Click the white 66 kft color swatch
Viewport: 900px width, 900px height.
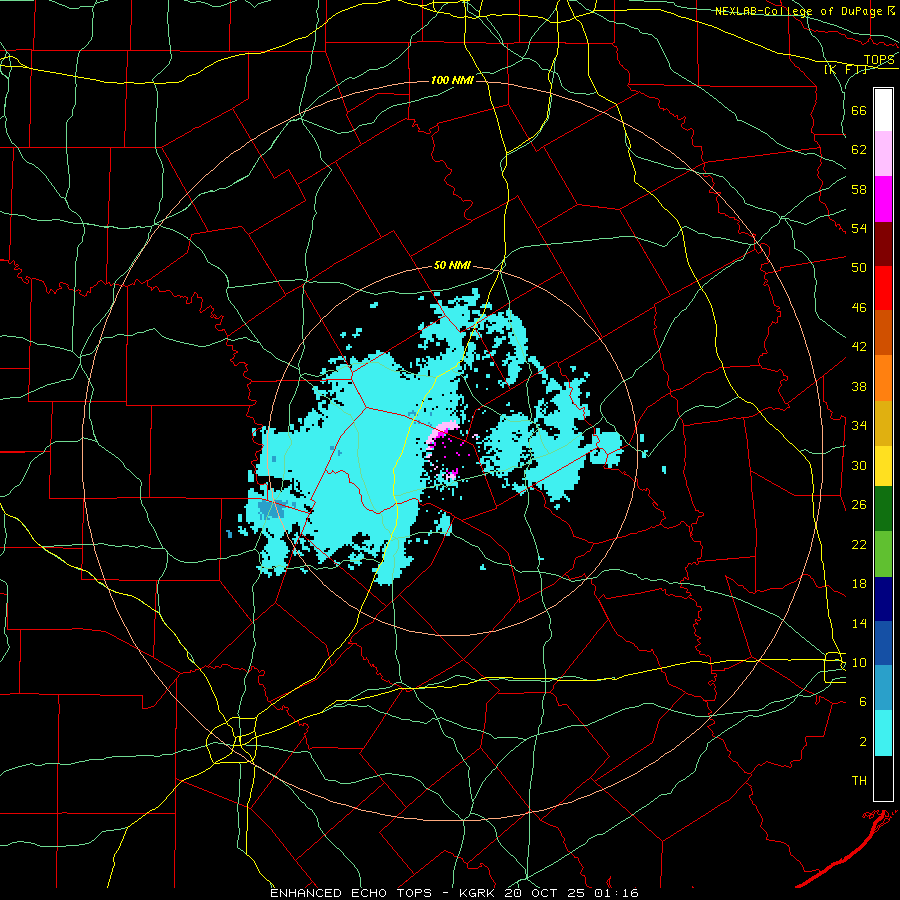coord(883,110)
